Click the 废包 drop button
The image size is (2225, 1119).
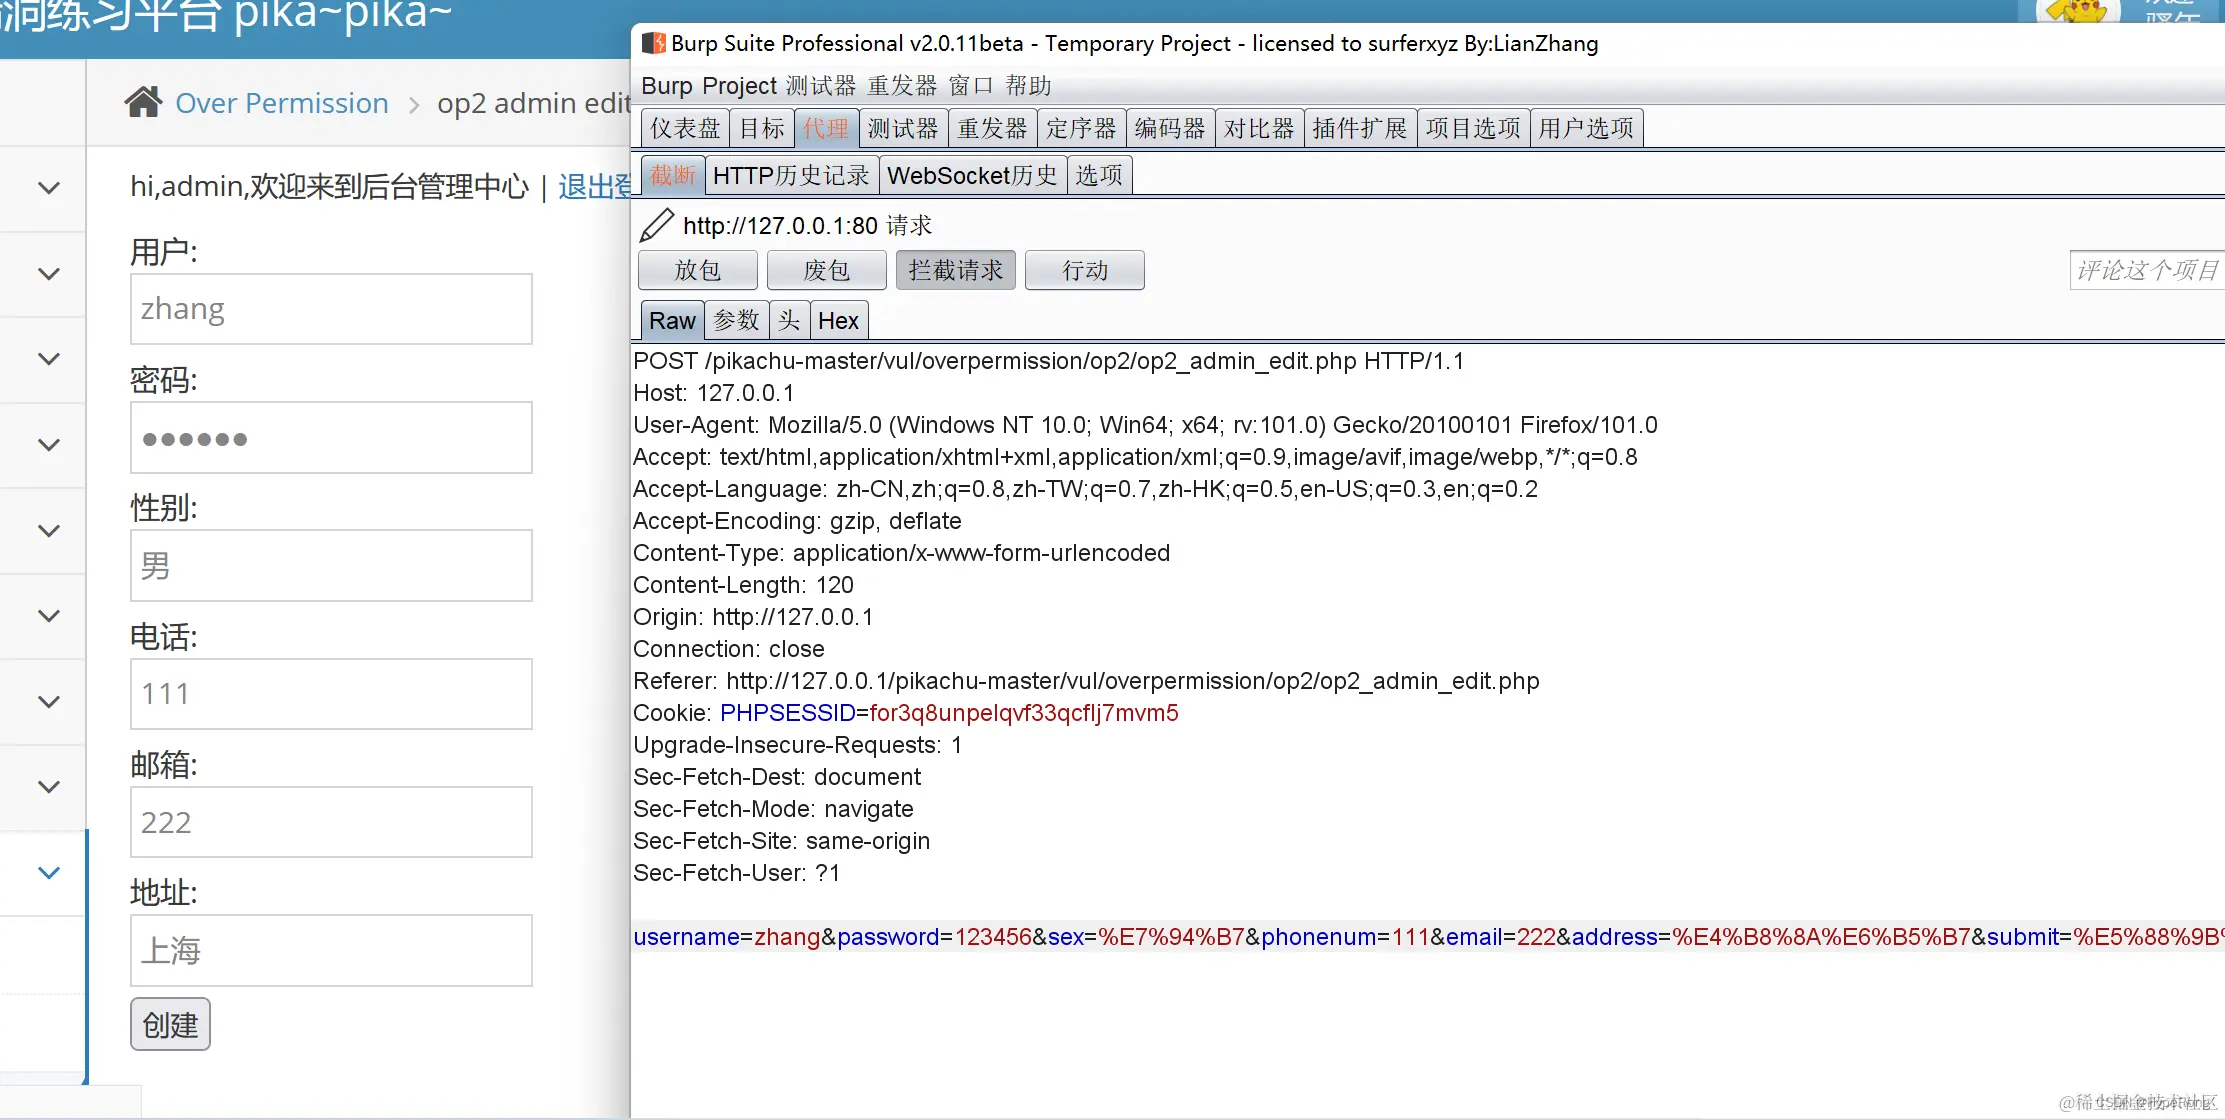coord(826,270)
